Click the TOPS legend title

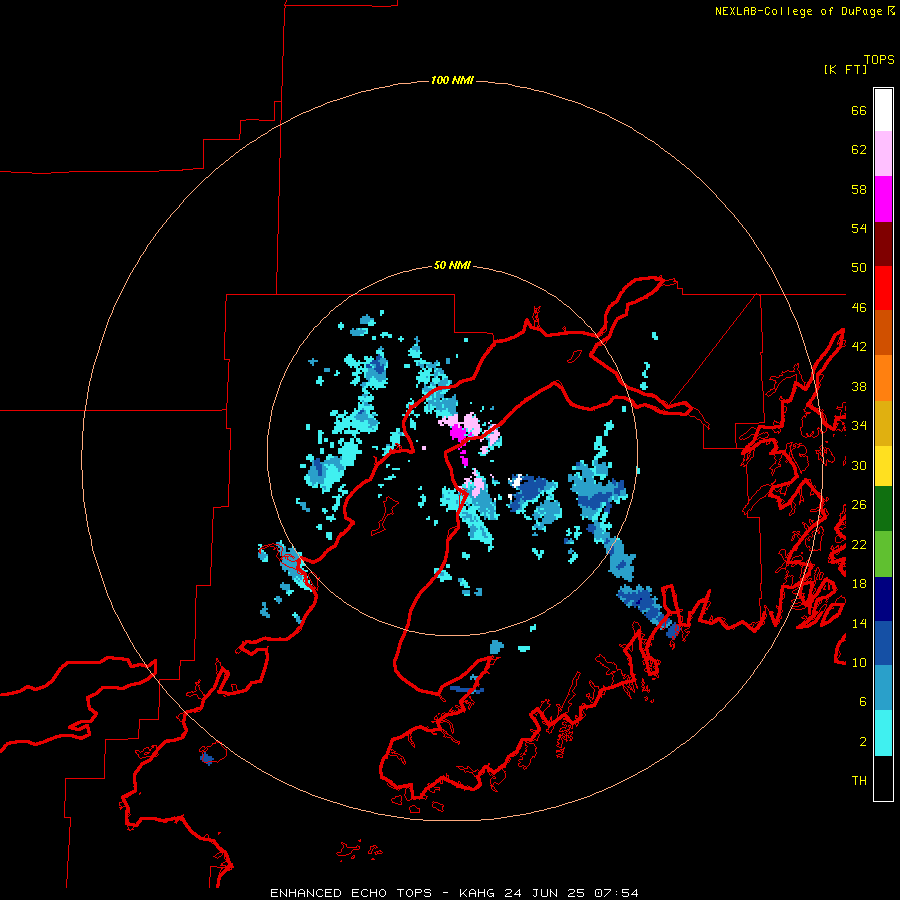point(879,59)
